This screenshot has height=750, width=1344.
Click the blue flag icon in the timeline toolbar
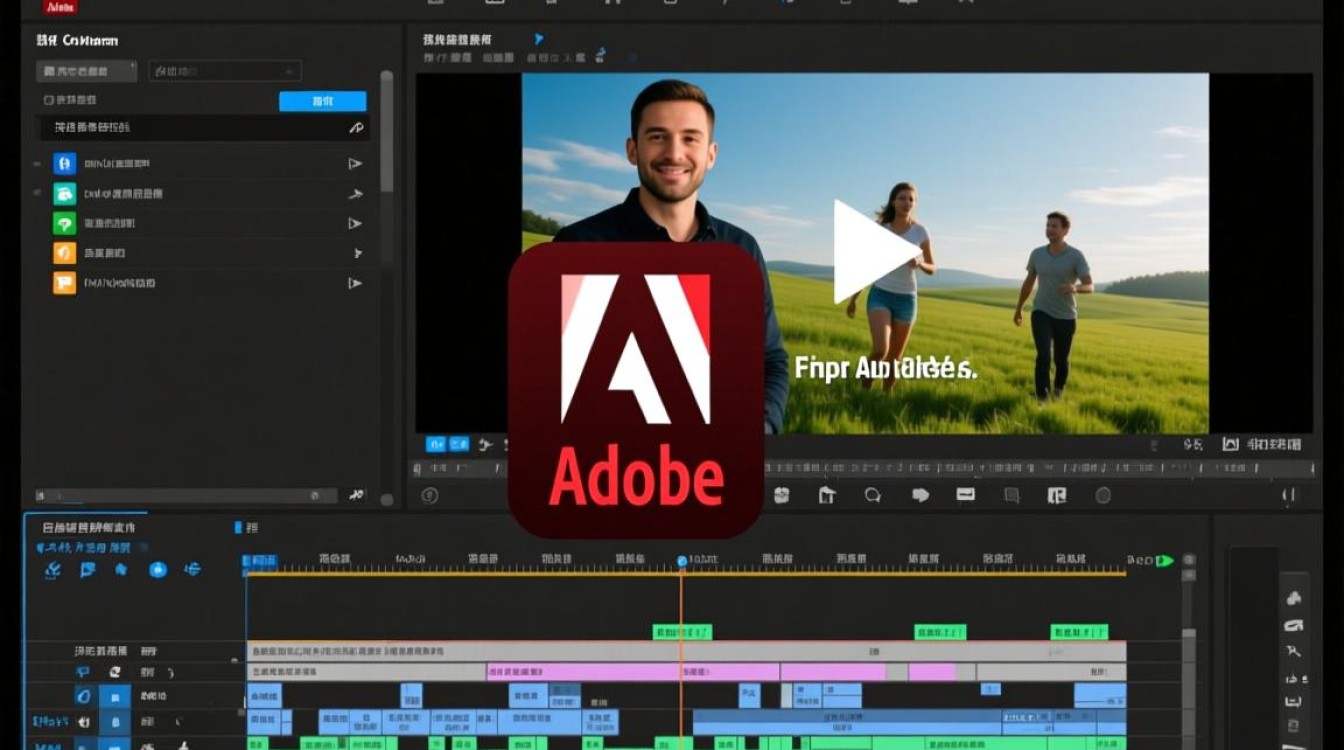(87, 570)
